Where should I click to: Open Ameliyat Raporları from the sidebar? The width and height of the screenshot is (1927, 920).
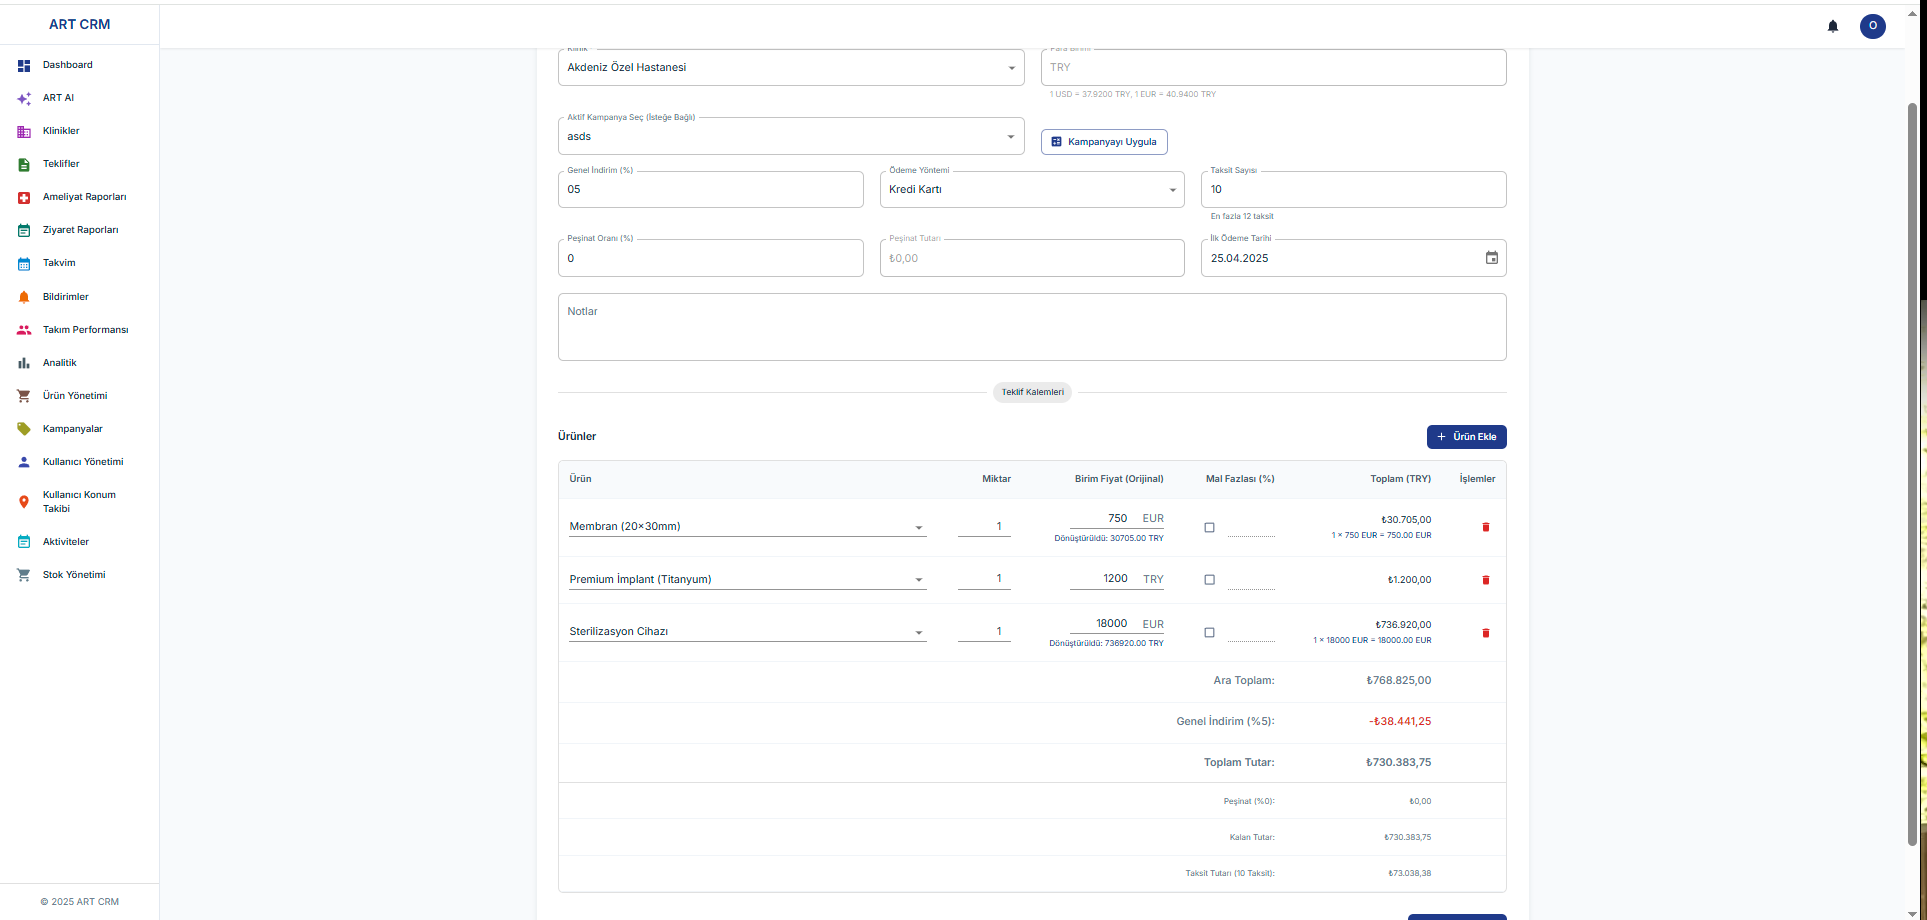[x=84, y=197]
